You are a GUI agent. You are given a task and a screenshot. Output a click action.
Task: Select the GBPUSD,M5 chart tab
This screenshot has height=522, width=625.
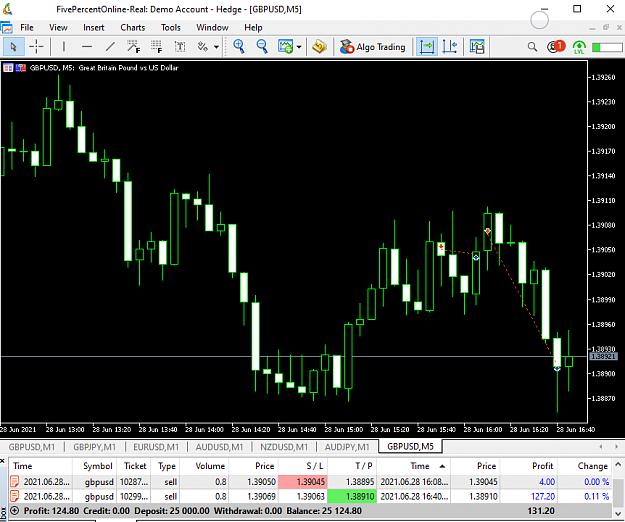[x=410, y=447]
